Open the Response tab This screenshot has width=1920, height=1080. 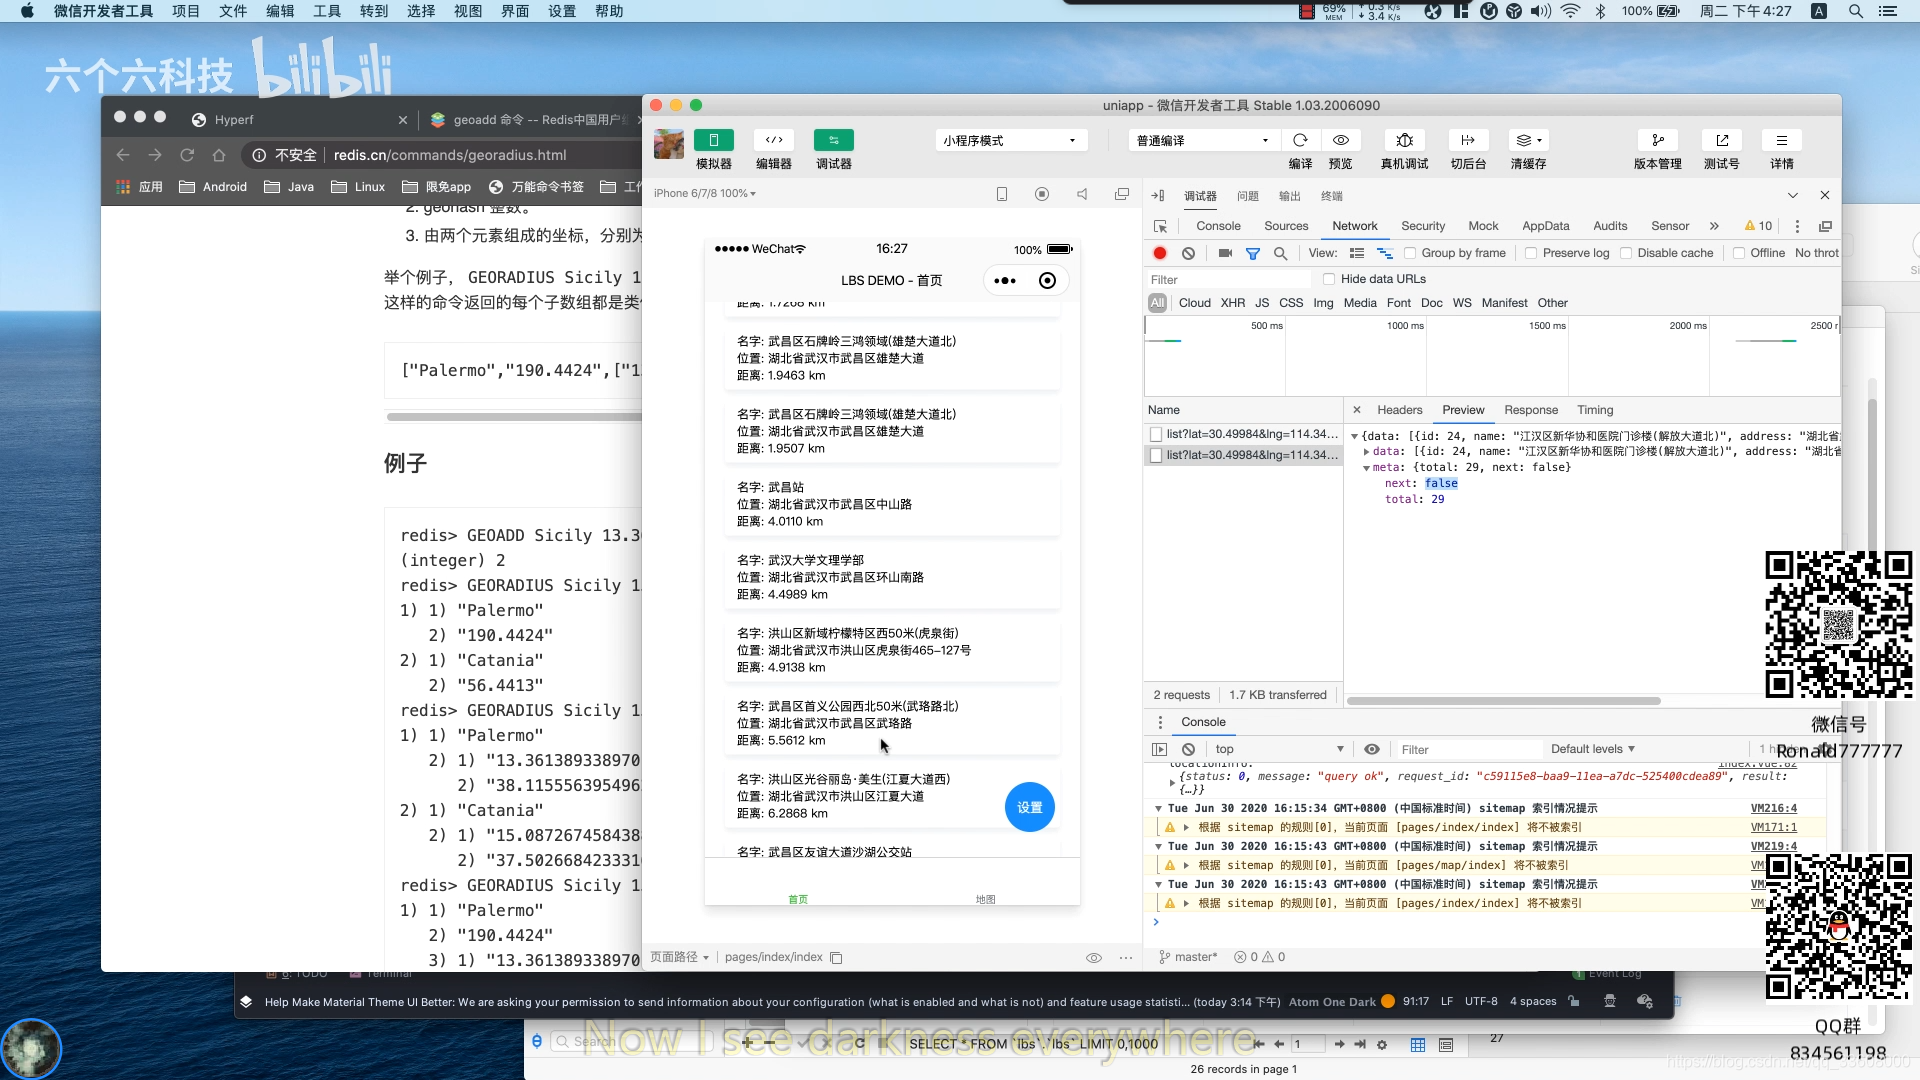(x=1530, y=411)
